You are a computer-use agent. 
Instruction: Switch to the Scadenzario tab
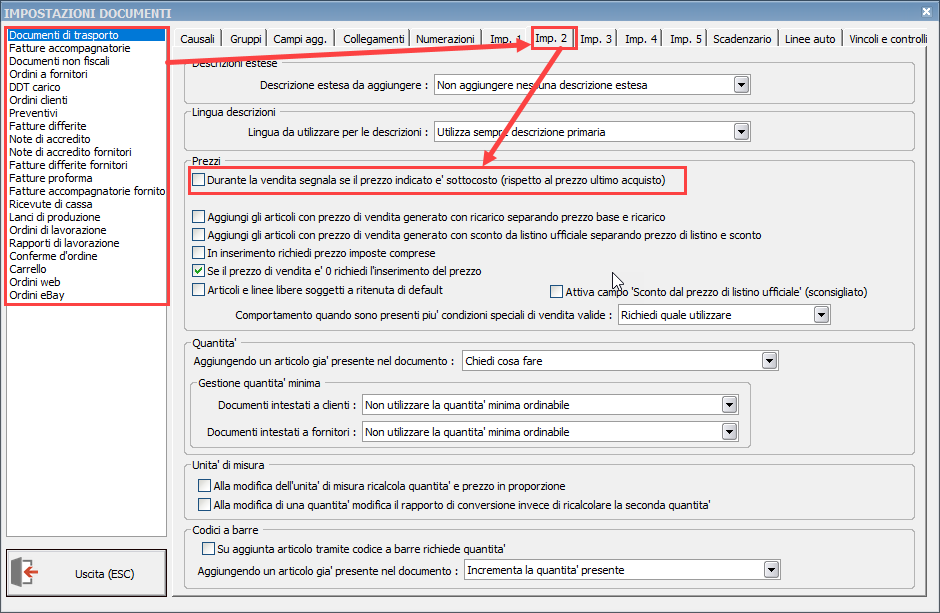(742, 39)
